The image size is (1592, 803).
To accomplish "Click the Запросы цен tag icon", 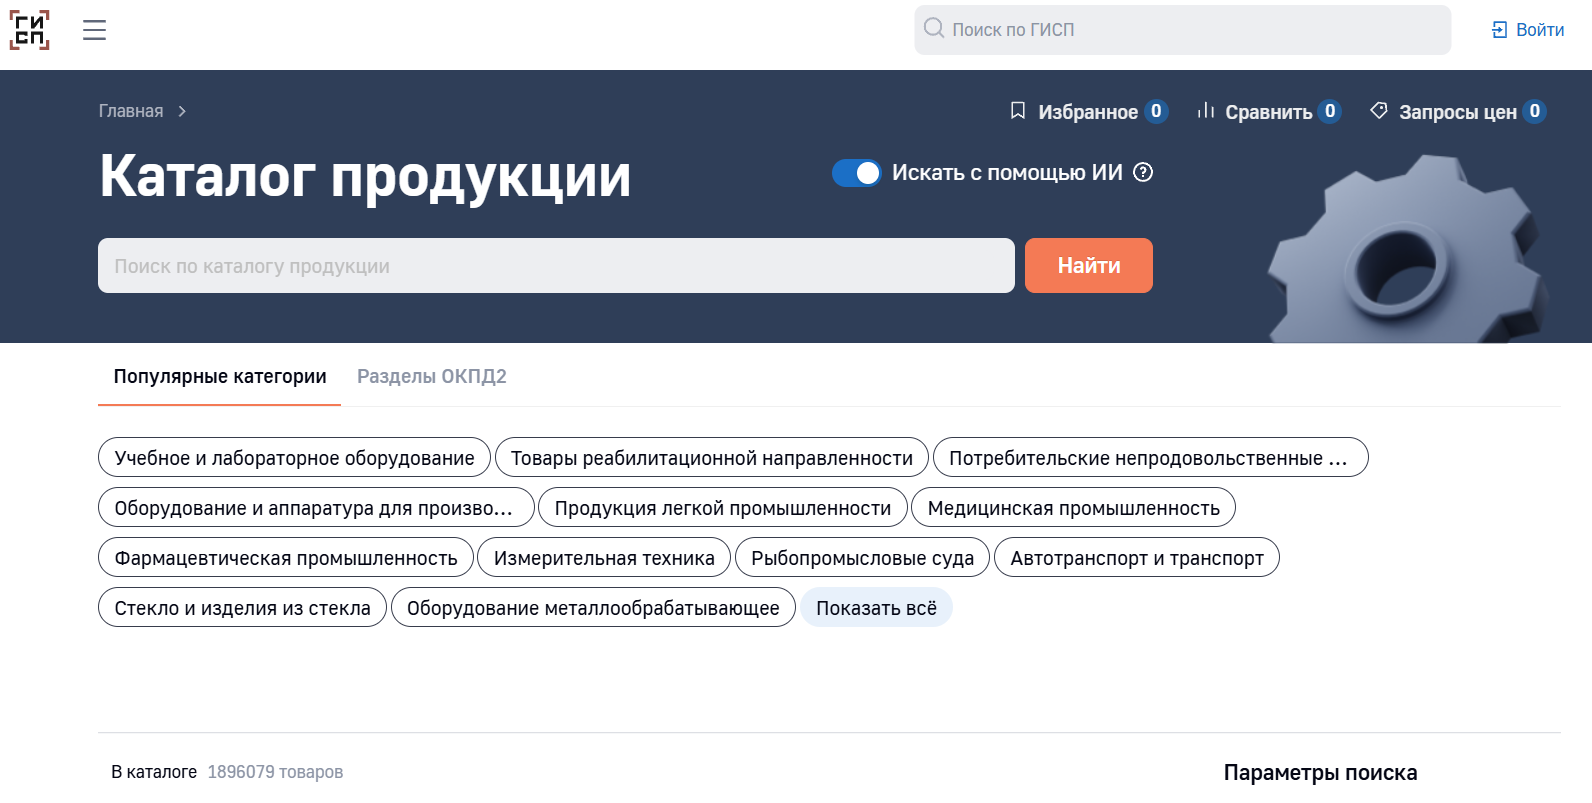I will (1379, 111).
